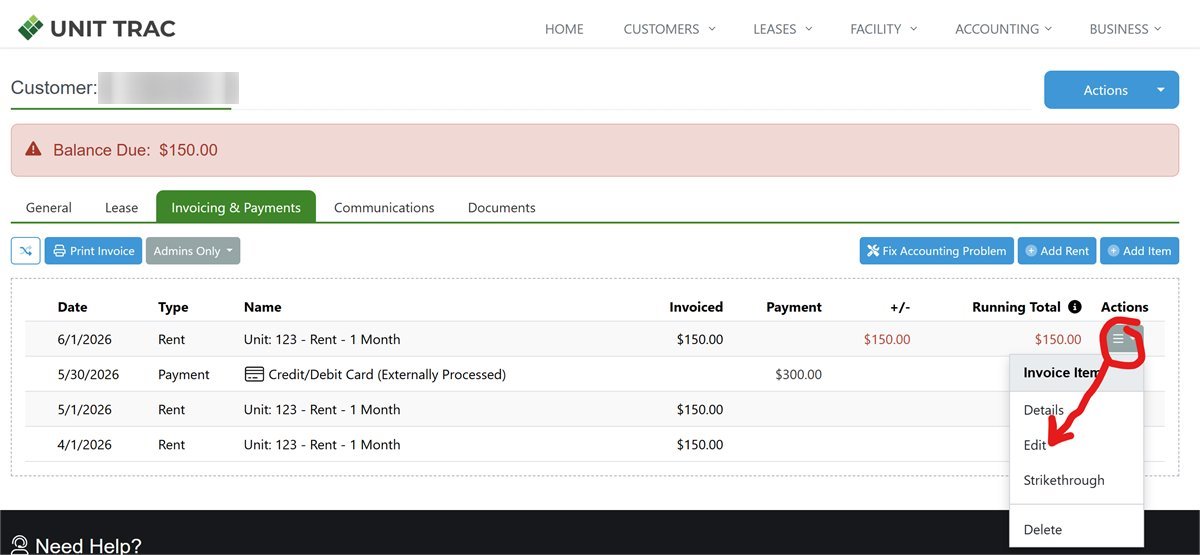Screen dimensions: 1200x555
Task: Click the blurred customer name field
Action: tap(169, 88)
